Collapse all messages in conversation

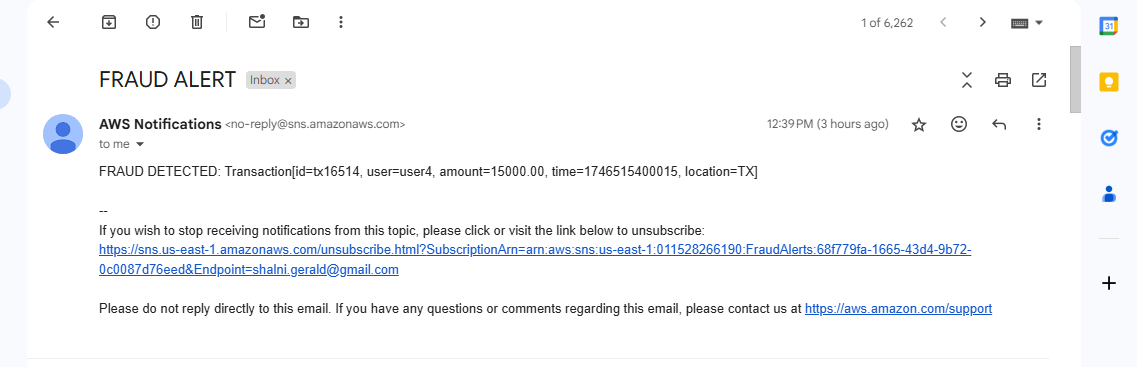pos(967,80)
